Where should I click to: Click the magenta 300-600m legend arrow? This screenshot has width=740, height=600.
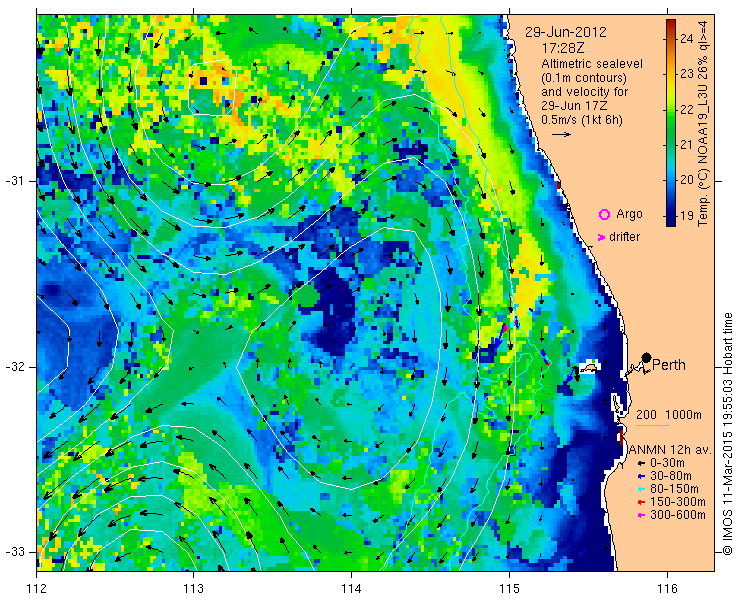641,515
